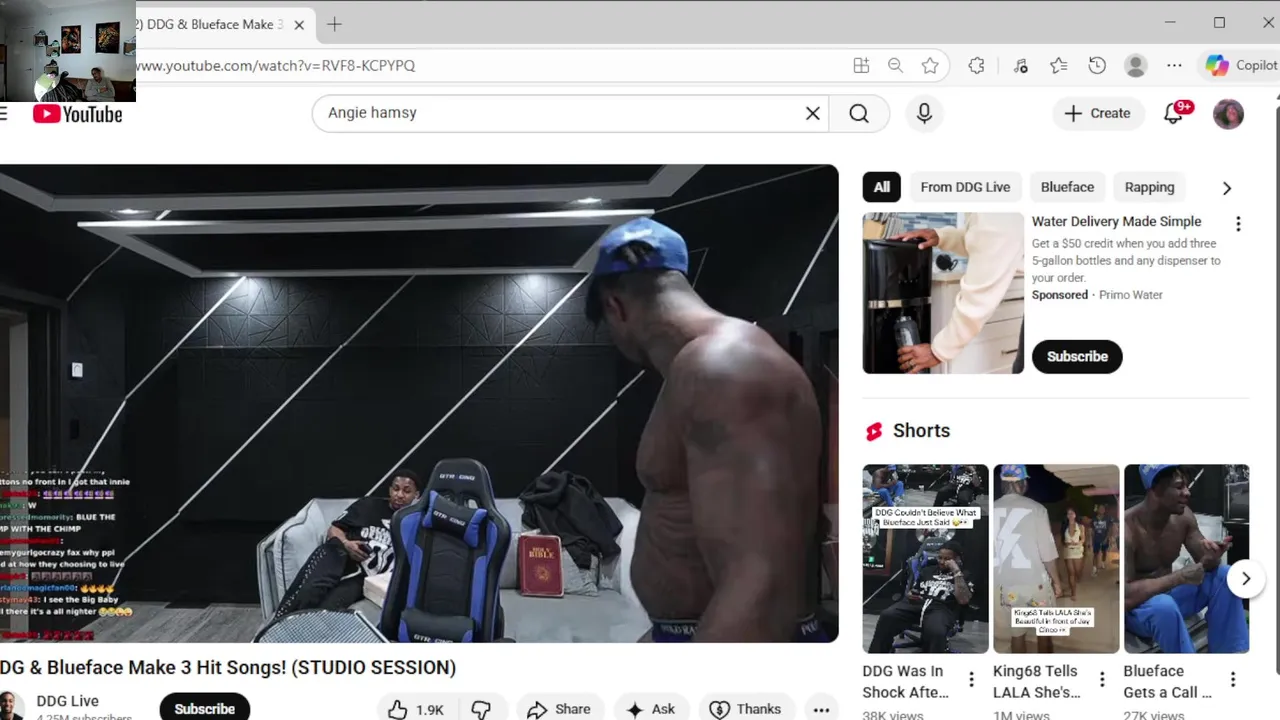Image resolution: width=1280 pixels, height=720 pixels.
Task: Select the From DDG Live chip
Action: (965, 187)
